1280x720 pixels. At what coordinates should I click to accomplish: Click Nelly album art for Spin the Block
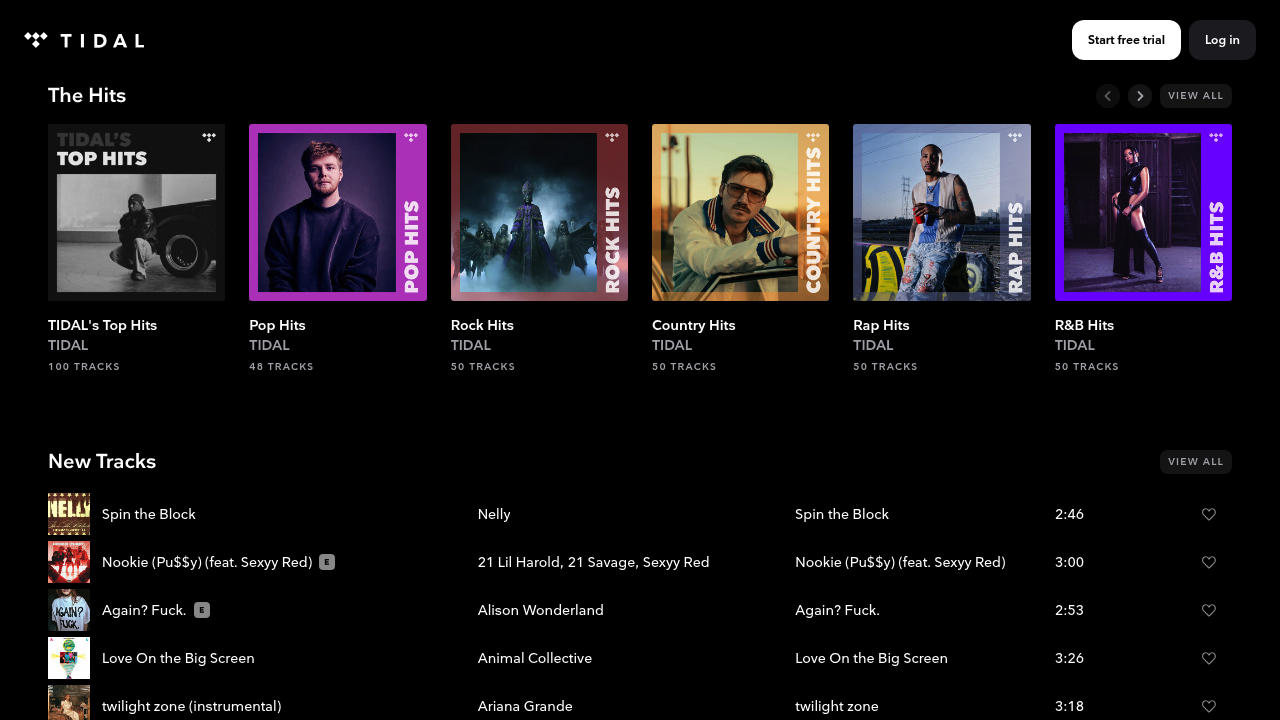(69, 514)
